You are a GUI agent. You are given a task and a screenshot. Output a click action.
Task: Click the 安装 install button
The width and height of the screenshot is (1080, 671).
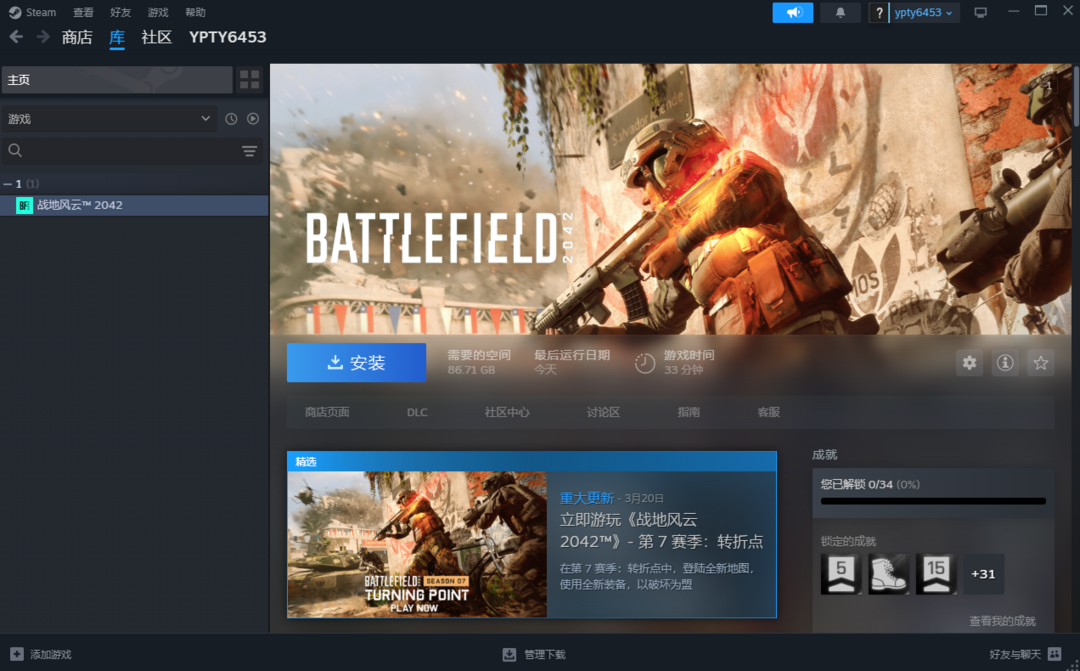(x=356, y=362)
